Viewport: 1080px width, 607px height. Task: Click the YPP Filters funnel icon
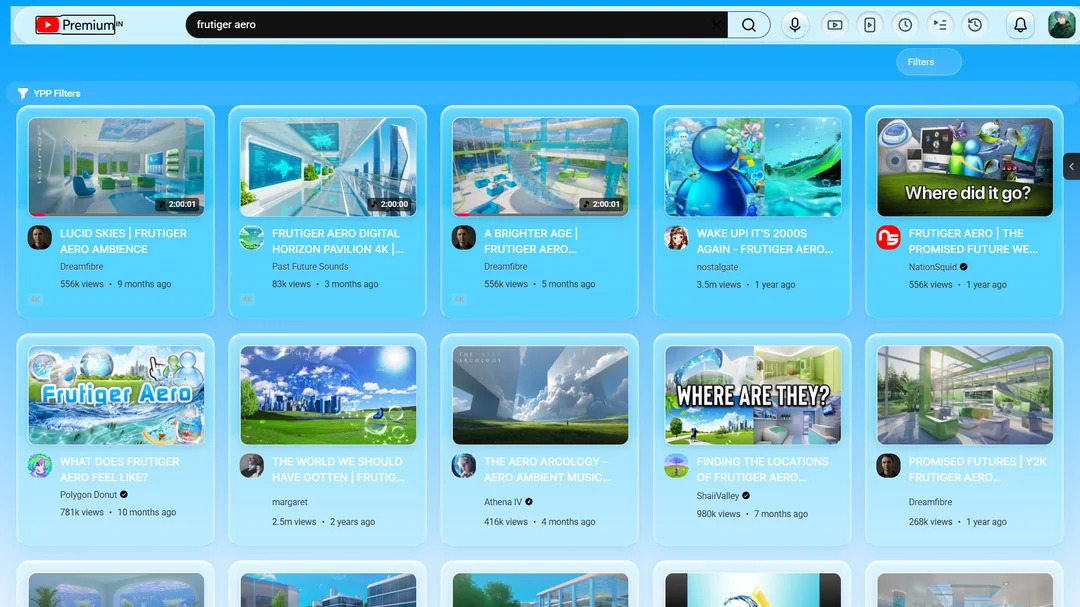point(23,93)
